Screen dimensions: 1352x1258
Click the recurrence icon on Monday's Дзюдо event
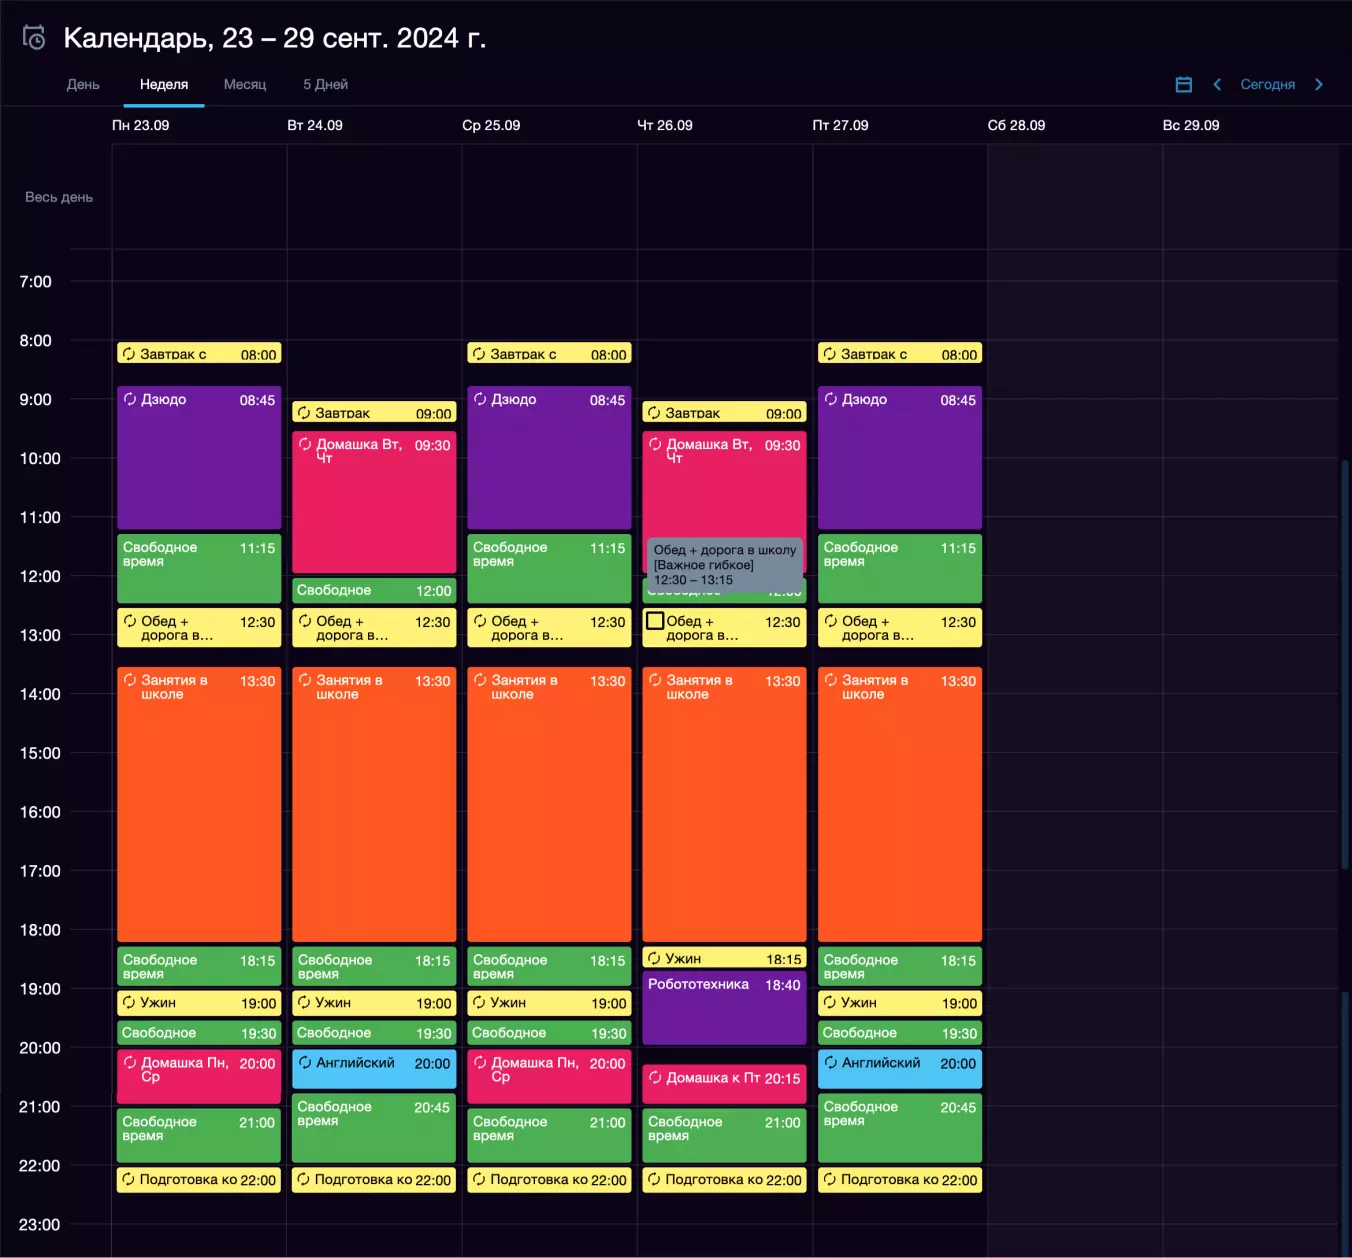point(130,399)
